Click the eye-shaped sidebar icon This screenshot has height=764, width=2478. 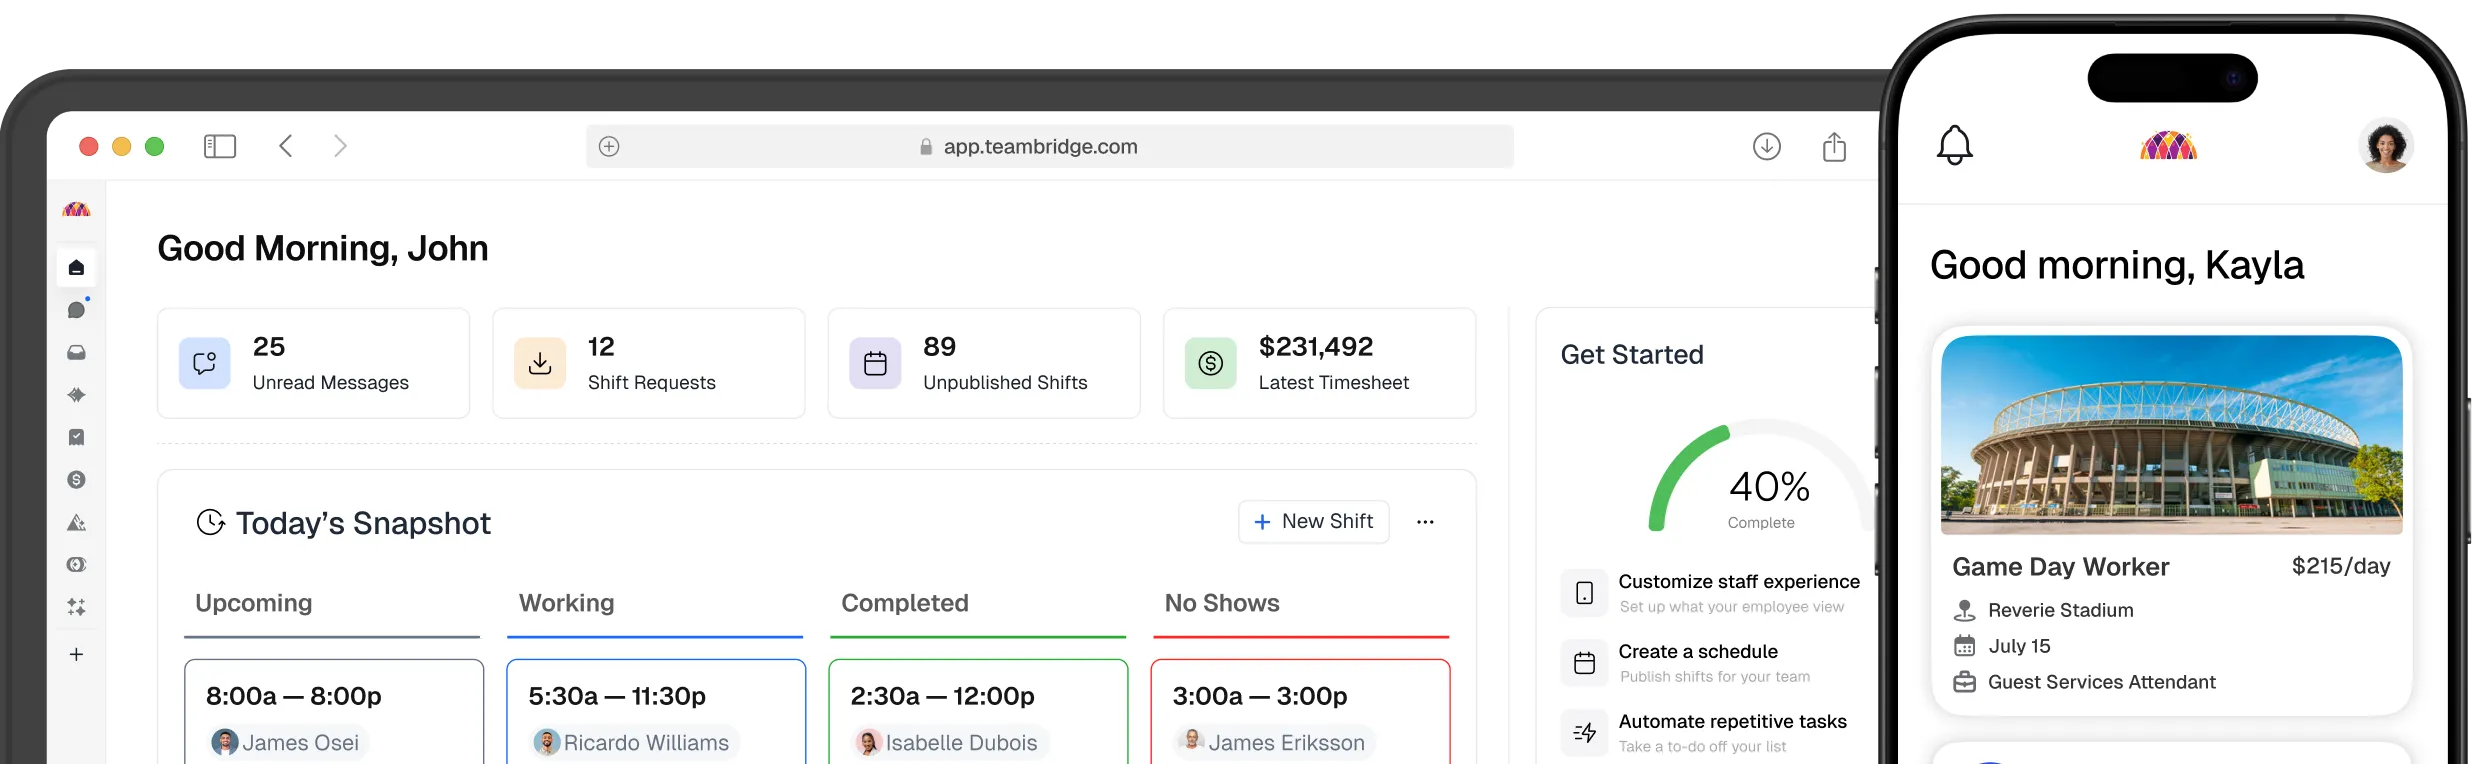pyautogui.click(x=76, y=565)
